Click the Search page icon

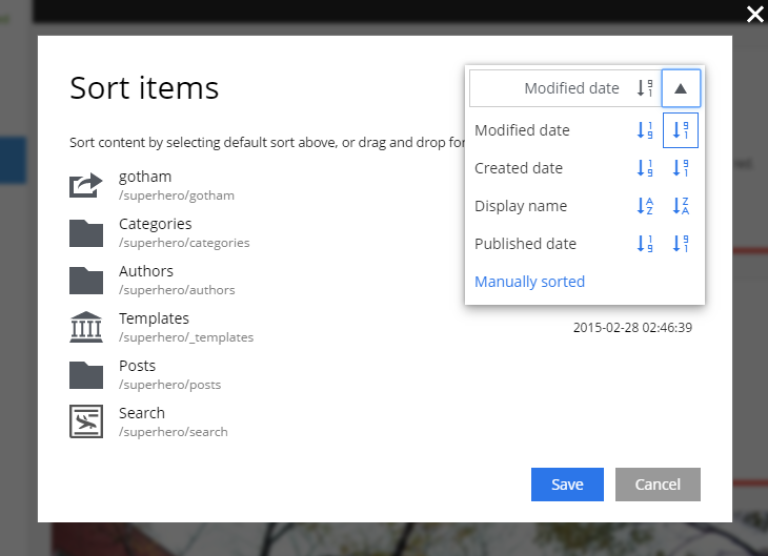(x=86, y=421)
